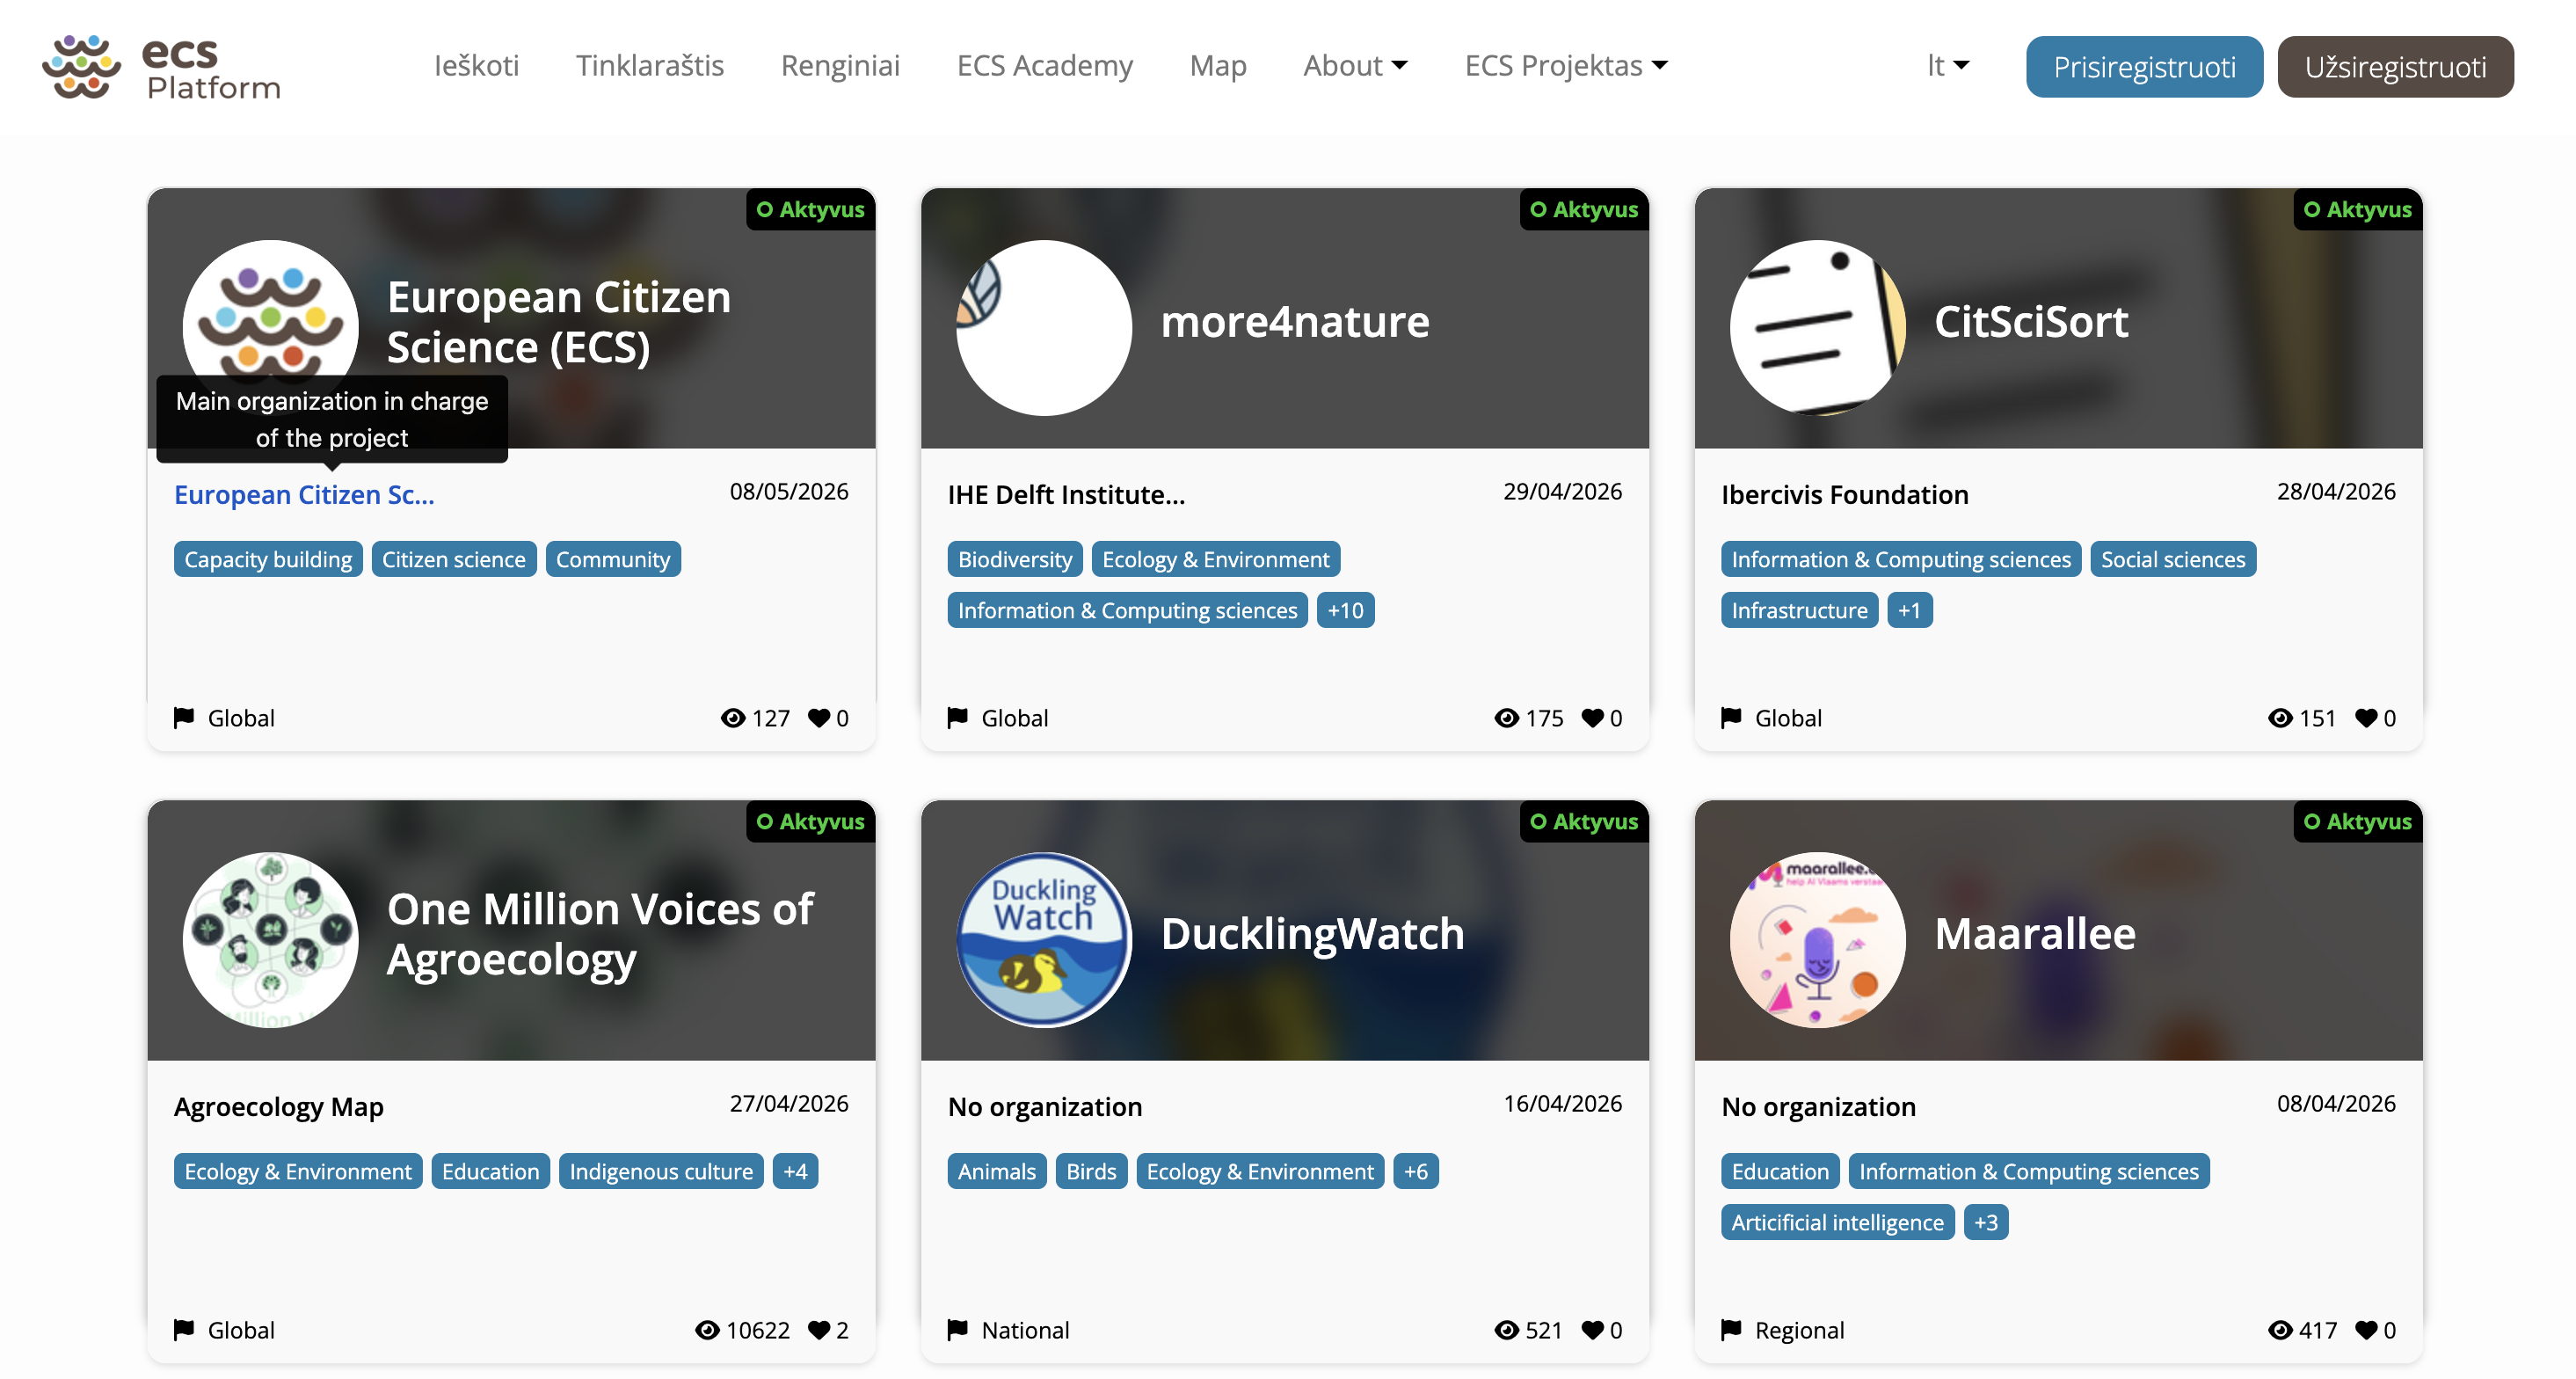
Task: Select the Biodiversity tag
Action: (x=1014, y=559)
